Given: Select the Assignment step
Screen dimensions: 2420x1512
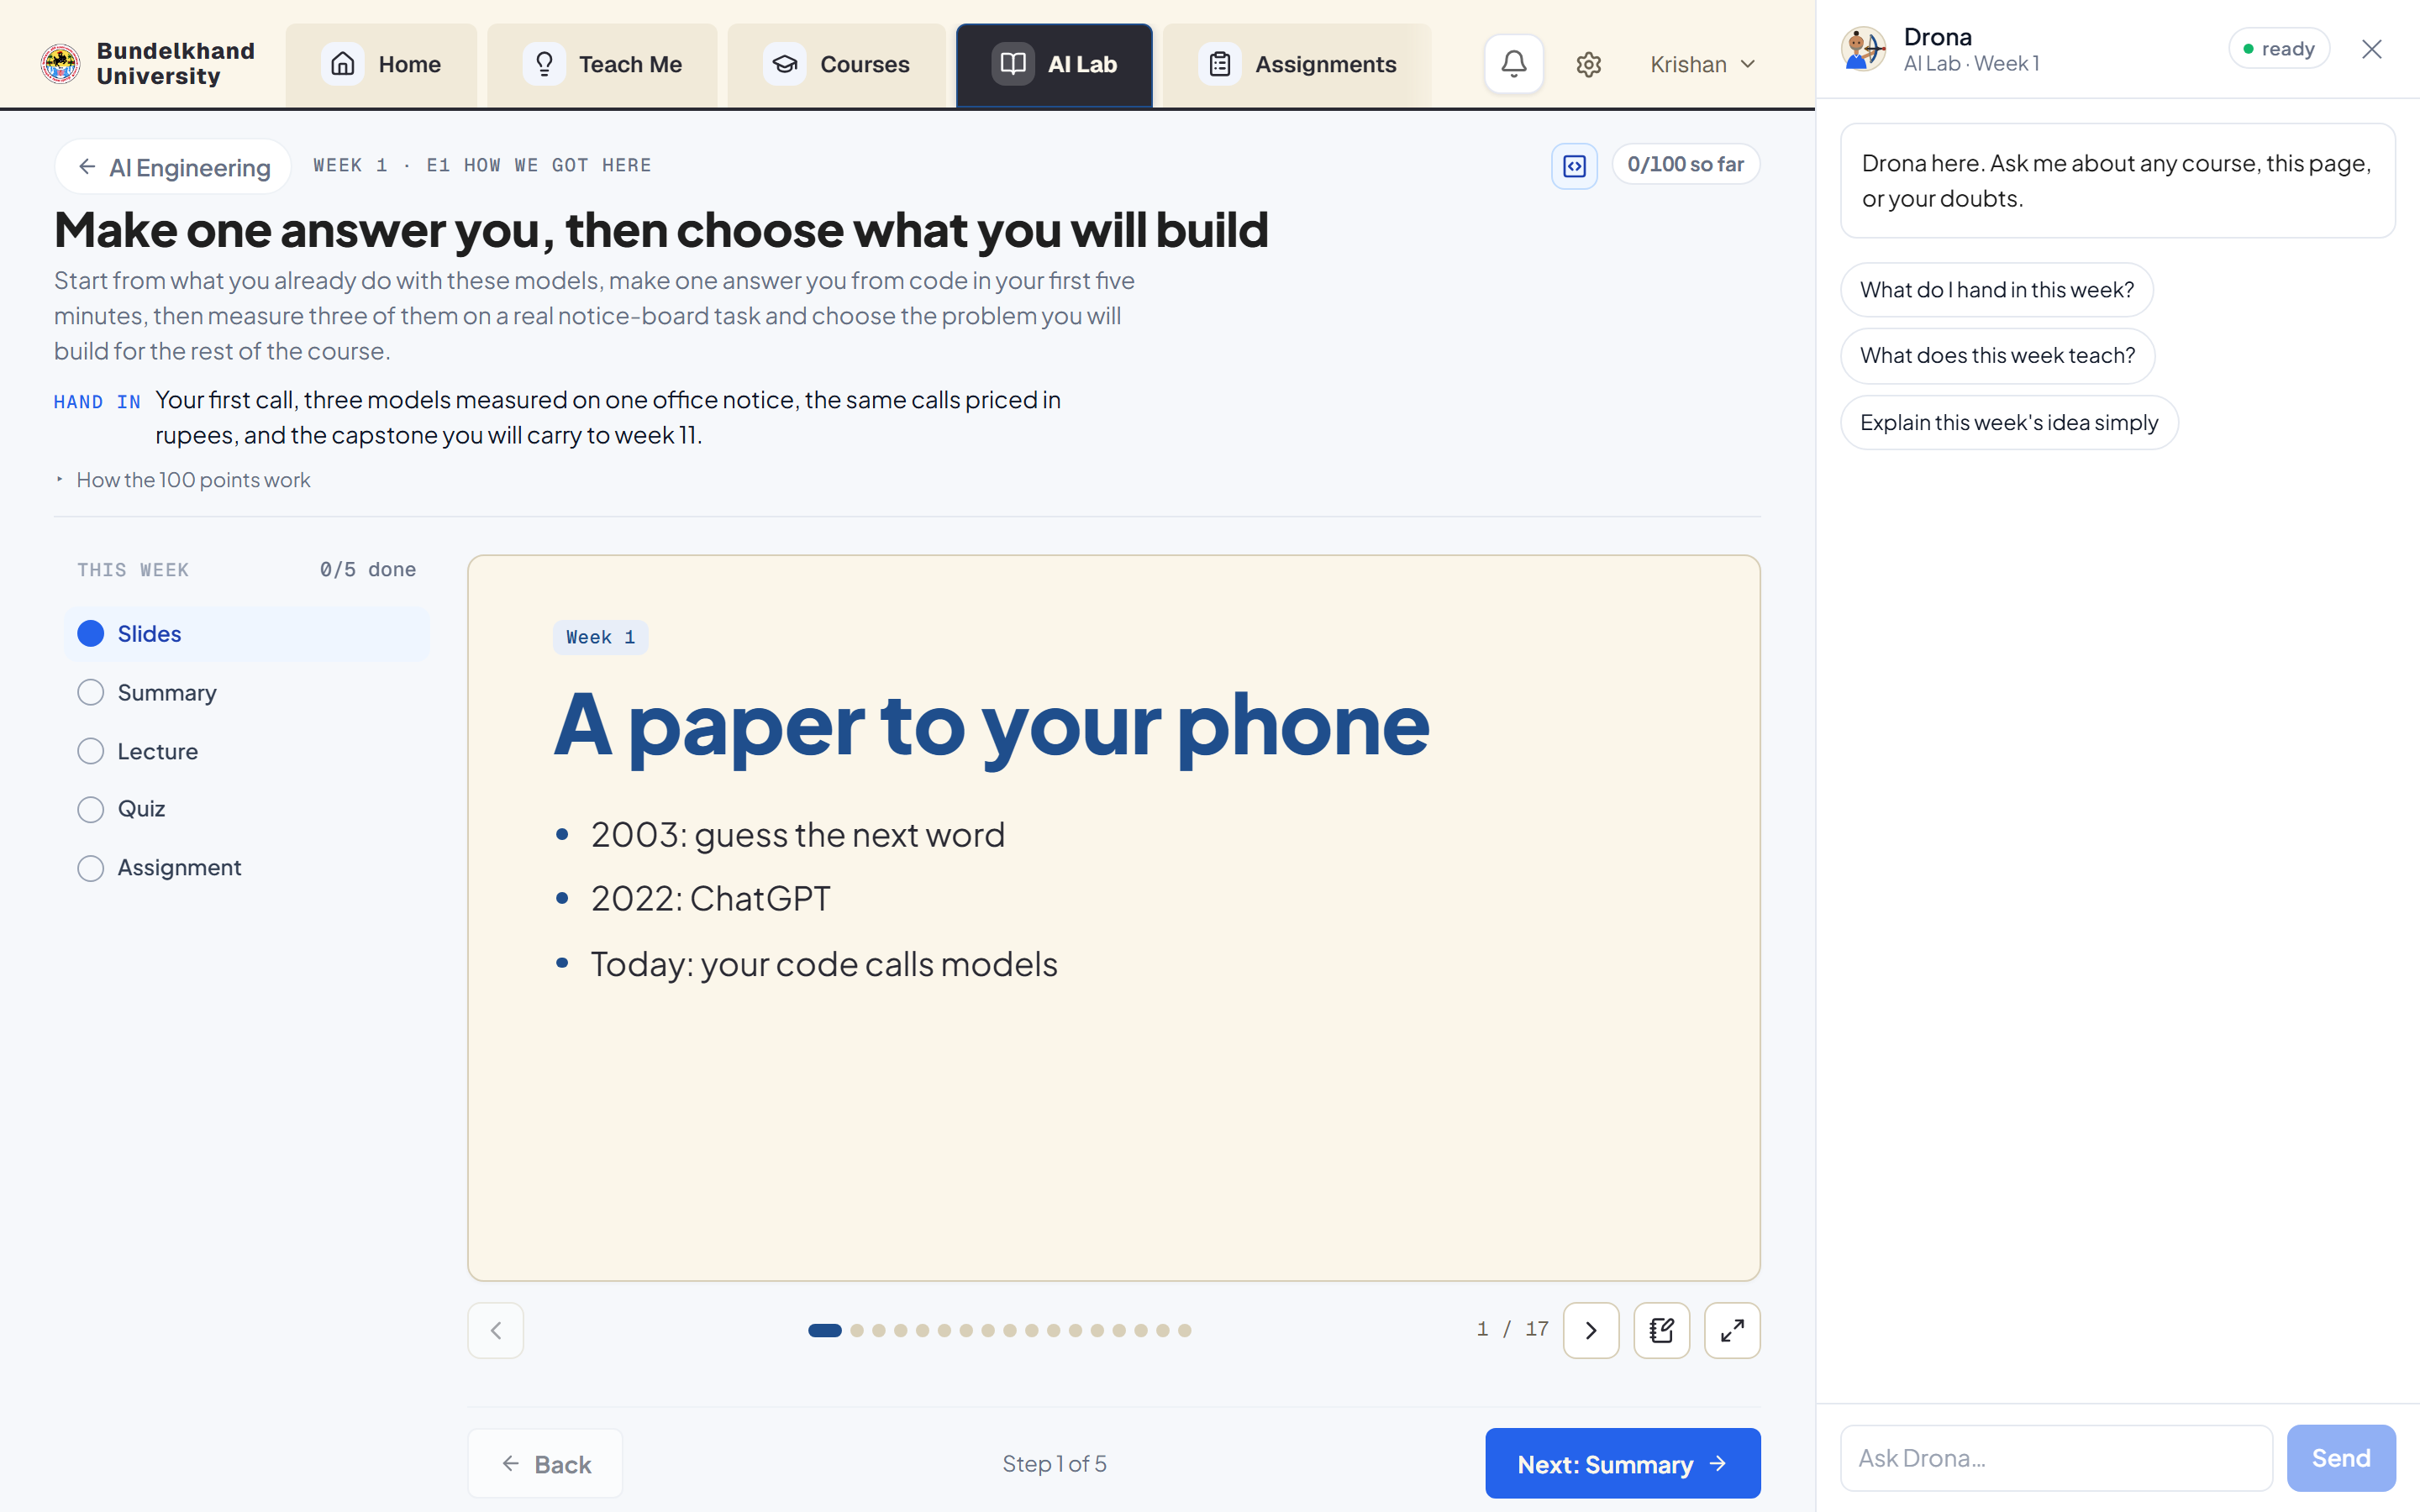Looking at the screenshot, I should pos(247,868).
